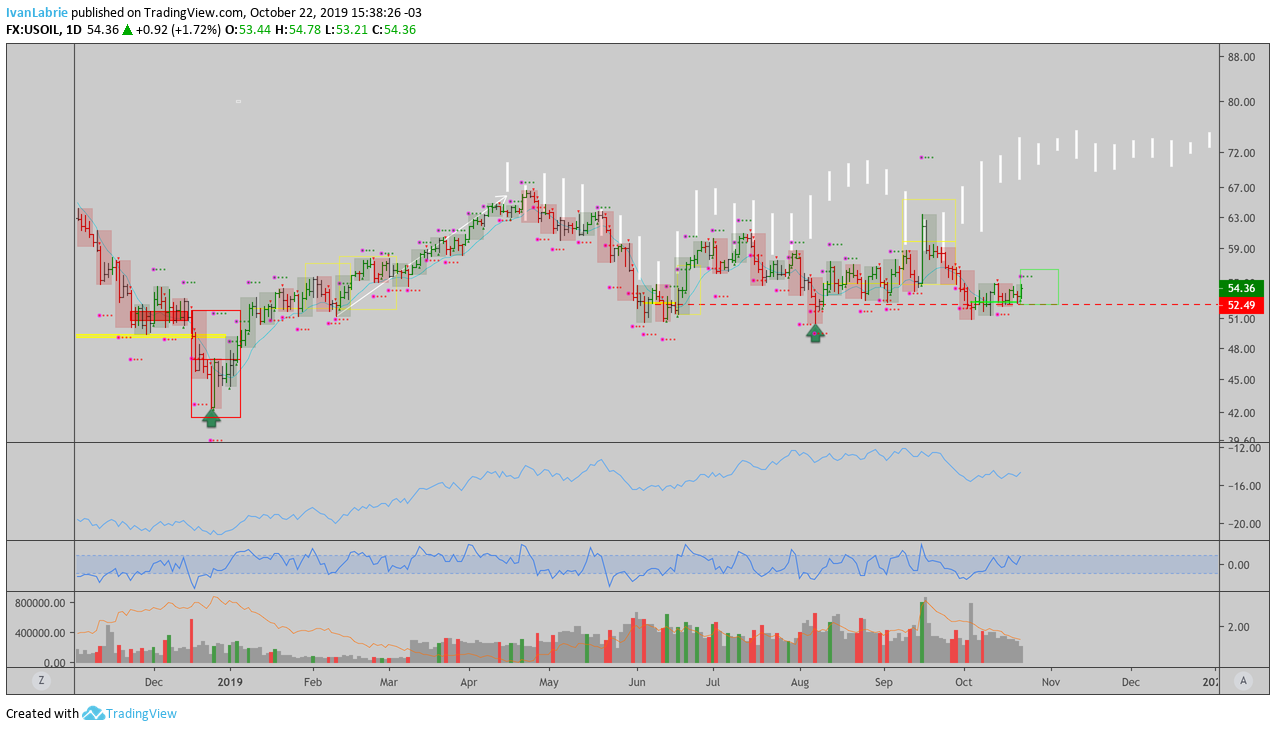Click the Feb label on the time axis
Image resolution: width=1276 pixels, height=731 pixels.
coord(312,682)
